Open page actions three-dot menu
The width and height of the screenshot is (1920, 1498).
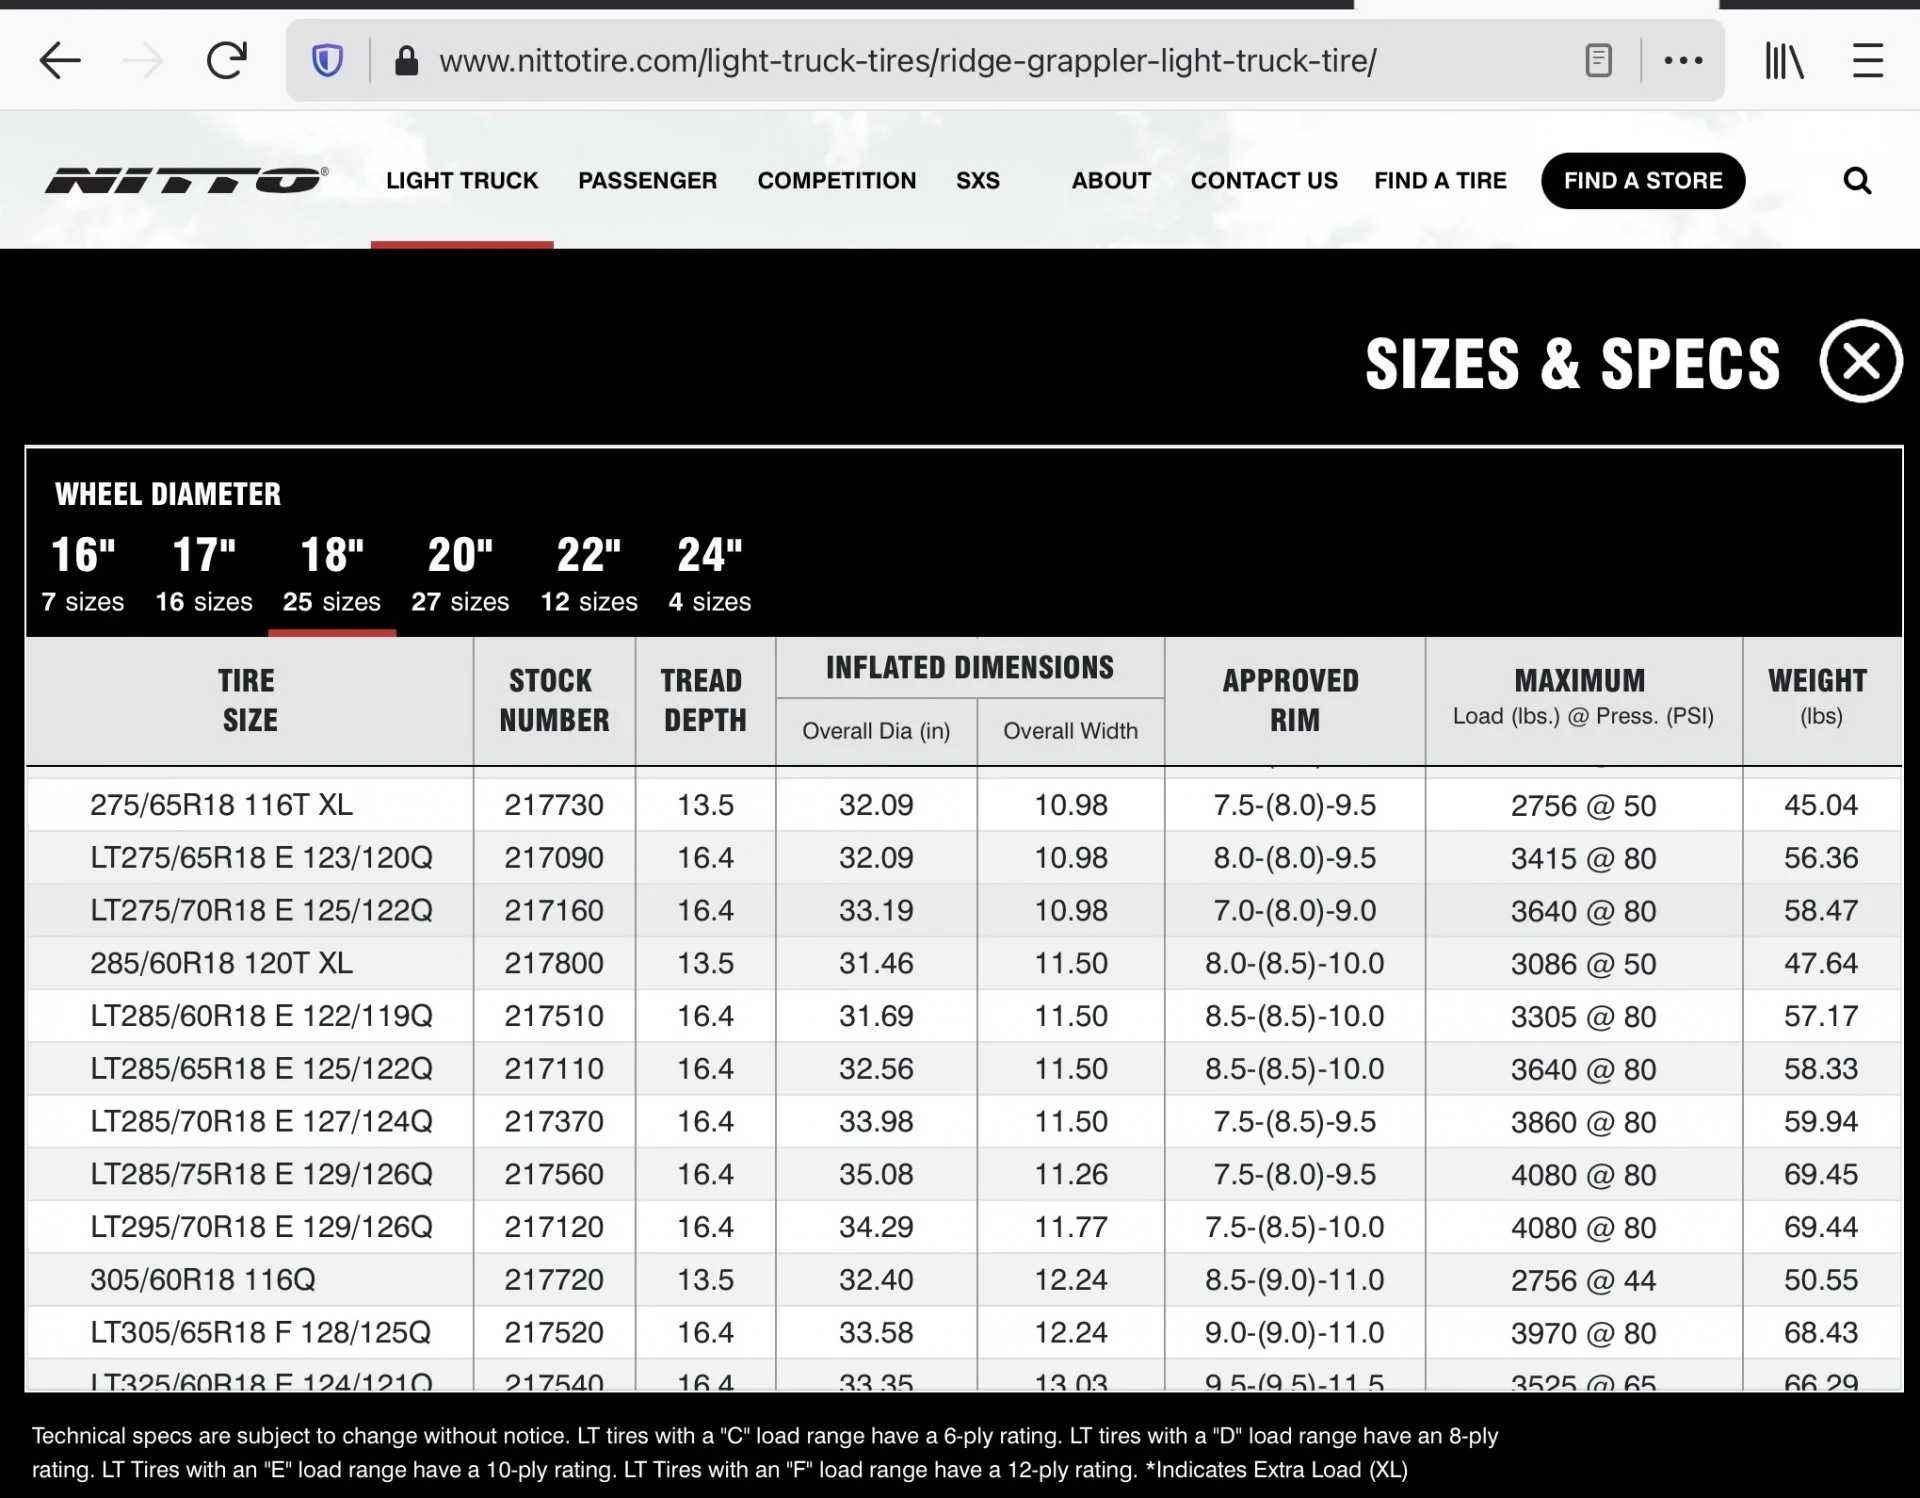pyautogui.click(x=1683, y=61)
